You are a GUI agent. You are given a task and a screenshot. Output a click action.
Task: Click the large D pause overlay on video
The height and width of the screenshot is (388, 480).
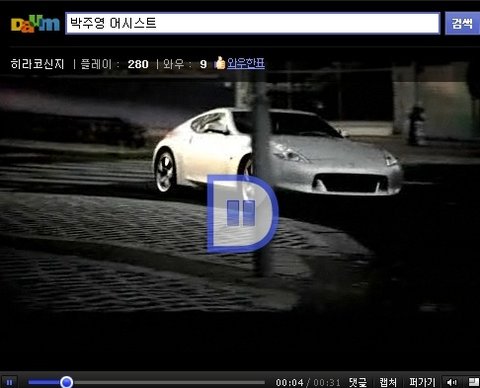click(x=243, y=213)
